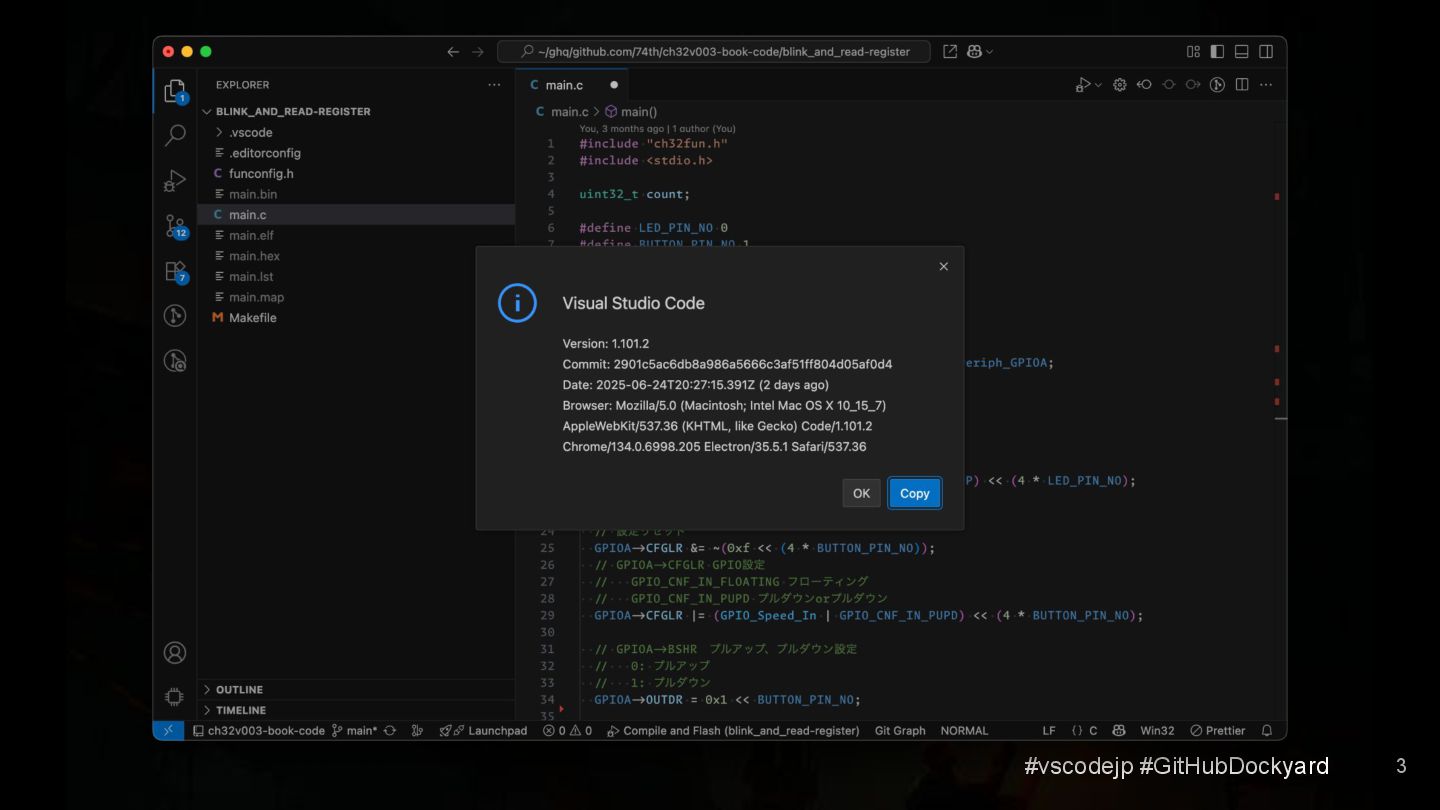
Task: Synchronize changes from the status bar
Action: point(390,731)
